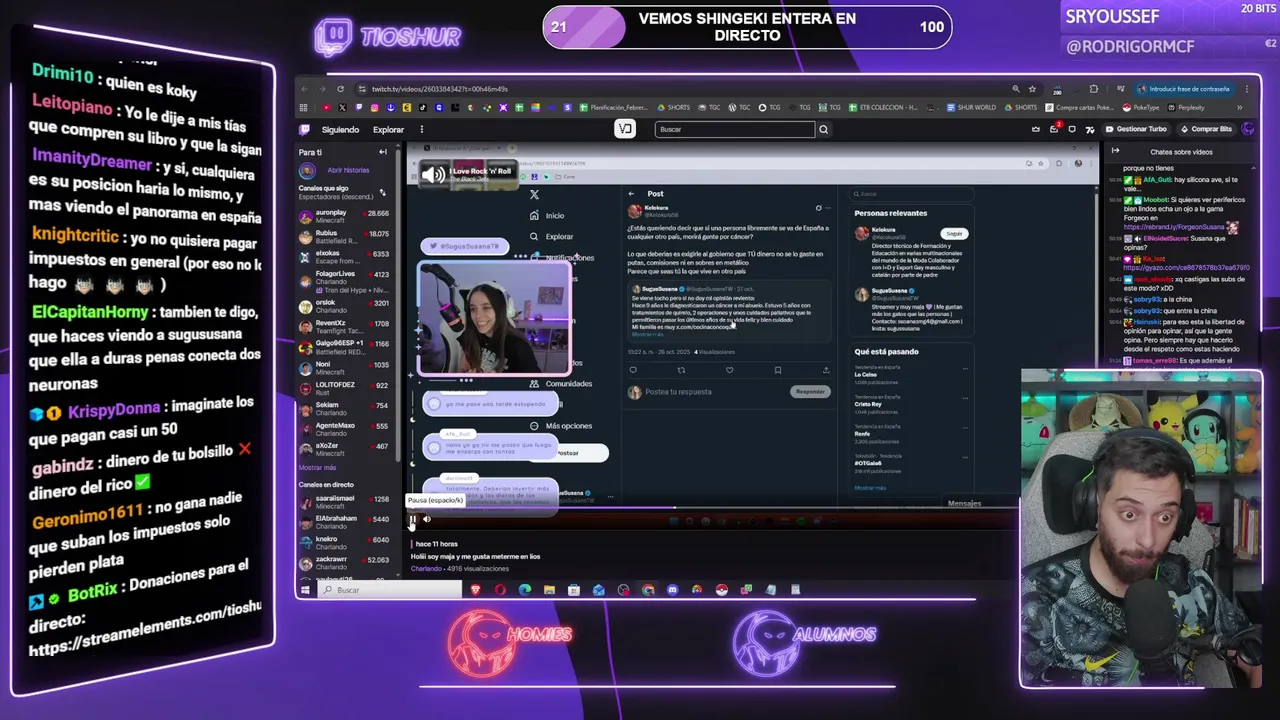1280x720 pixels.
Task: Click Comprar Bits button
Action: [x=1206, y=129]
